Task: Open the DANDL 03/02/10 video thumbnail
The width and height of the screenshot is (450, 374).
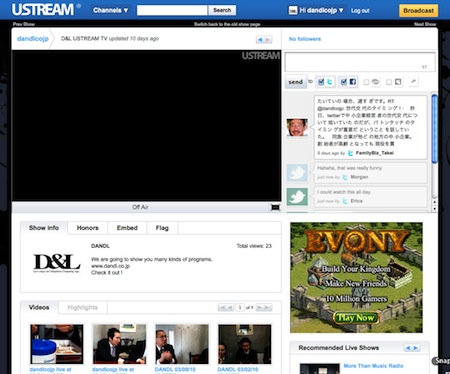Action: [x=245, y=344]
